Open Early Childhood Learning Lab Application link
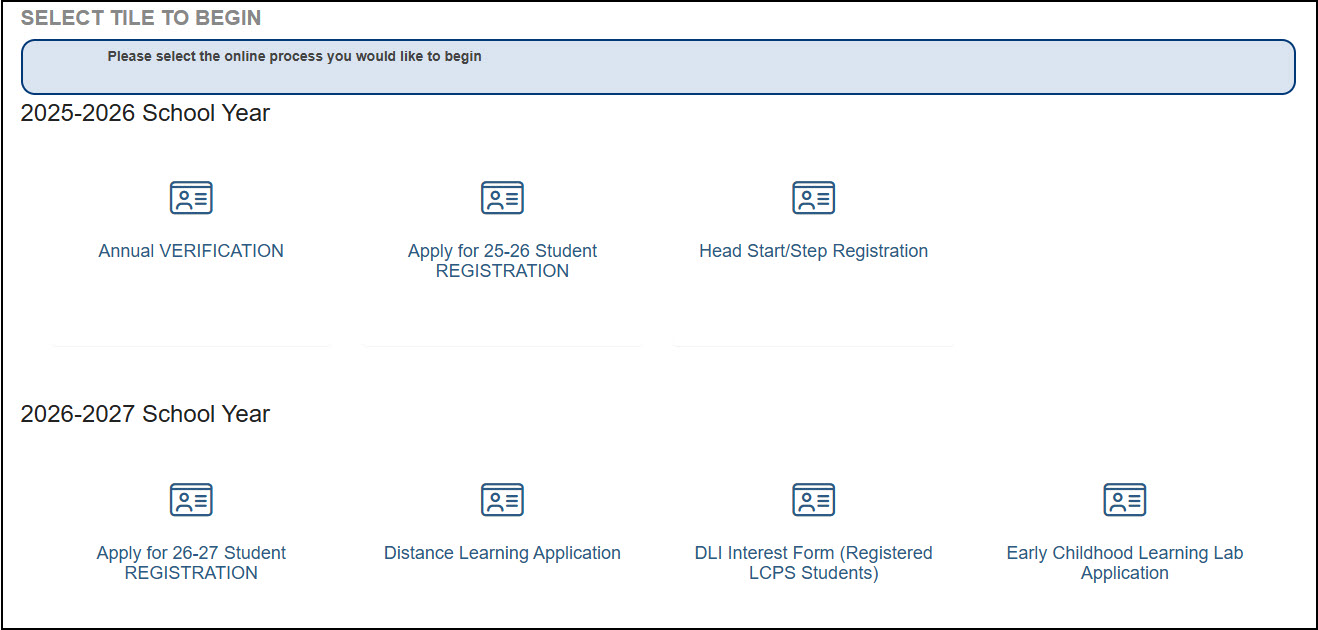1318x630 pixels. click(x=1125, y=563)
